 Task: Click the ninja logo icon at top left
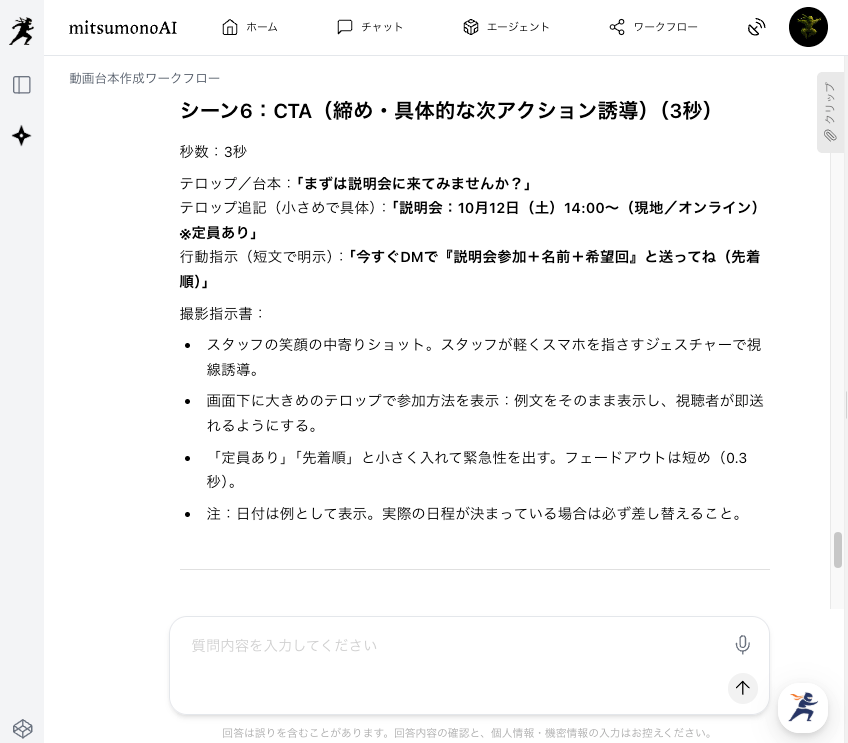click(x=22, y=30)
